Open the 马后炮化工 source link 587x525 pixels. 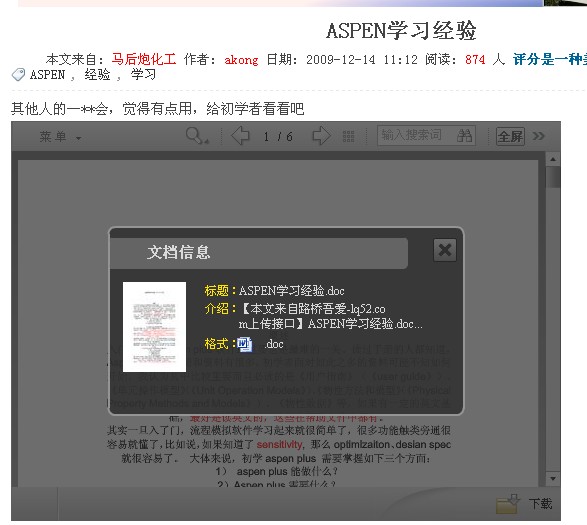144,59
